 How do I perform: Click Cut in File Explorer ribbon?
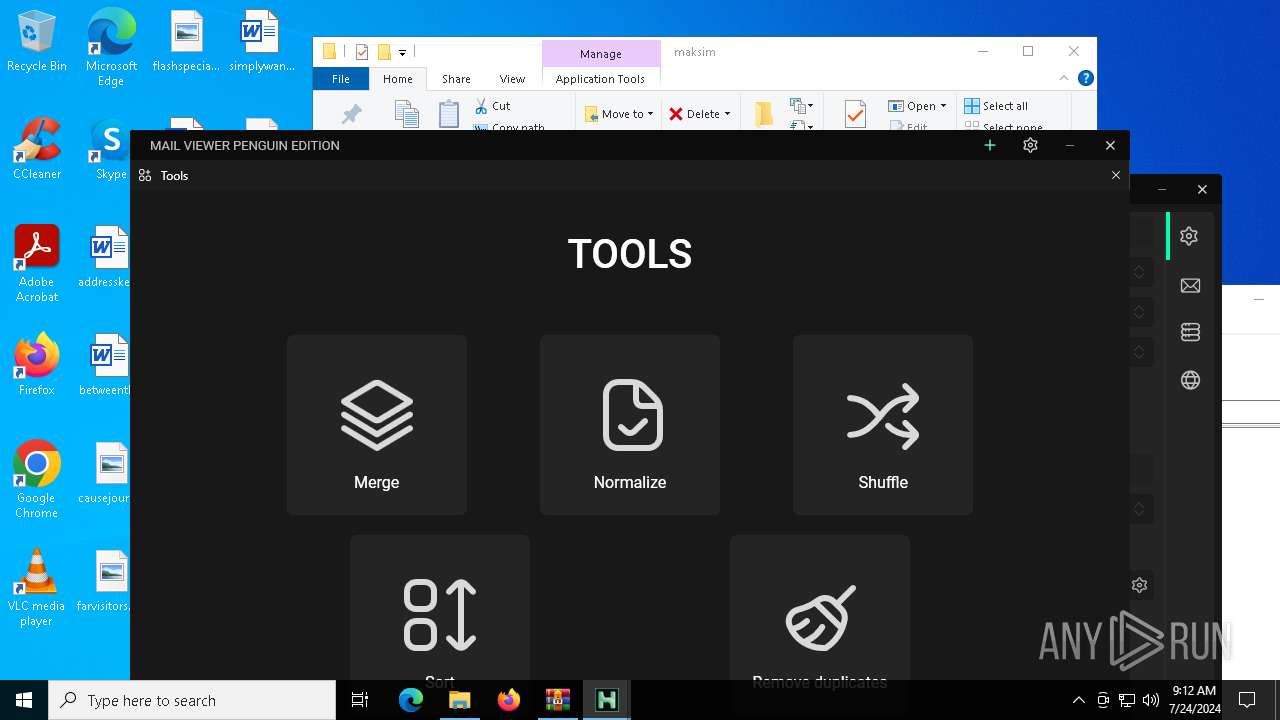click(x=492, y=106)
